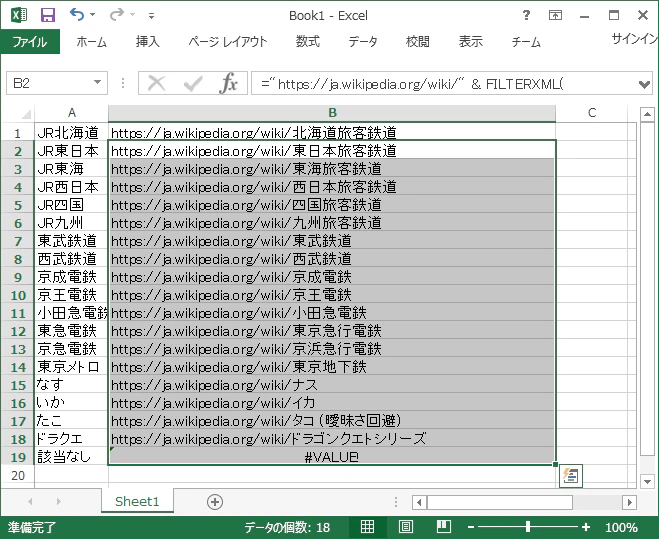Zoom out with the minus button
Screen dimensions: 659x539
(471, 527)
